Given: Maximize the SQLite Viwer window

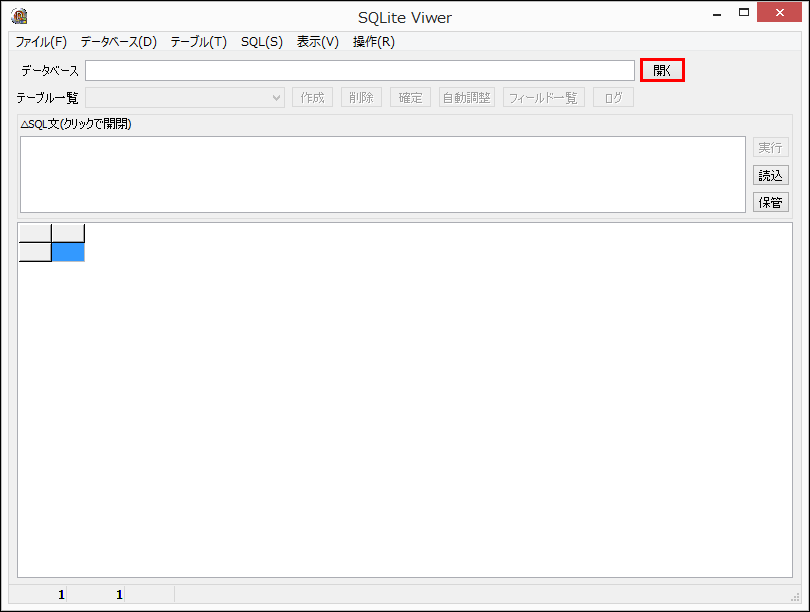Looking at the screenshot, I should tap(744, 13).
